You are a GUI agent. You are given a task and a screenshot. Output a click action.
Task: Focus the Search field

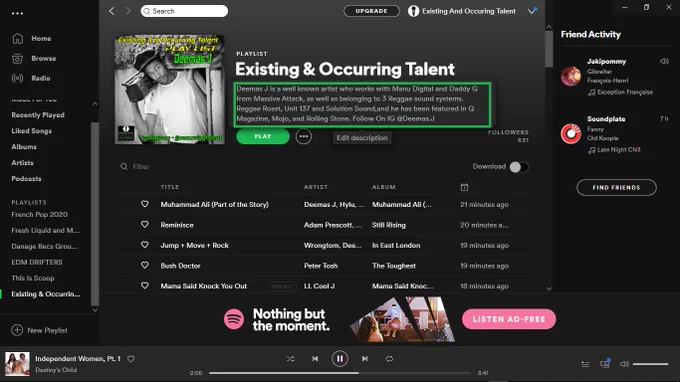184,11
